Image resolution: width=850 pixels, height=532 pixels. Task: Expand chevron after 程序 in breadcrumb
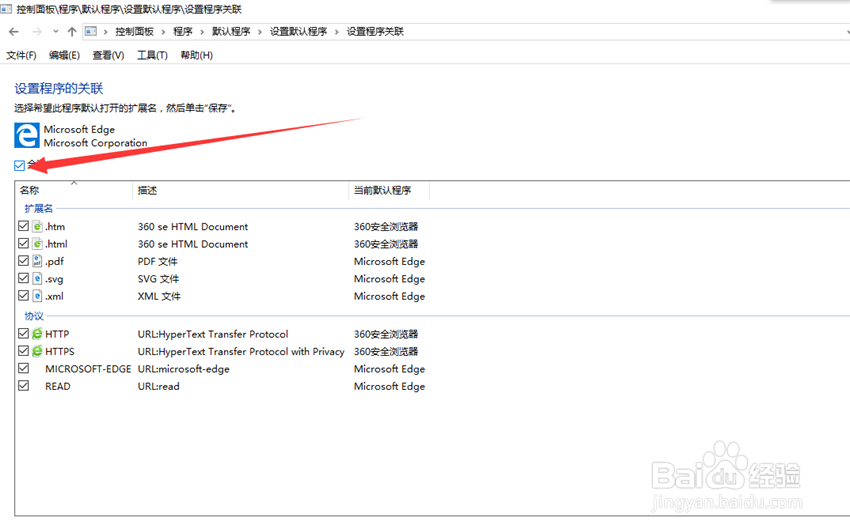202,32
